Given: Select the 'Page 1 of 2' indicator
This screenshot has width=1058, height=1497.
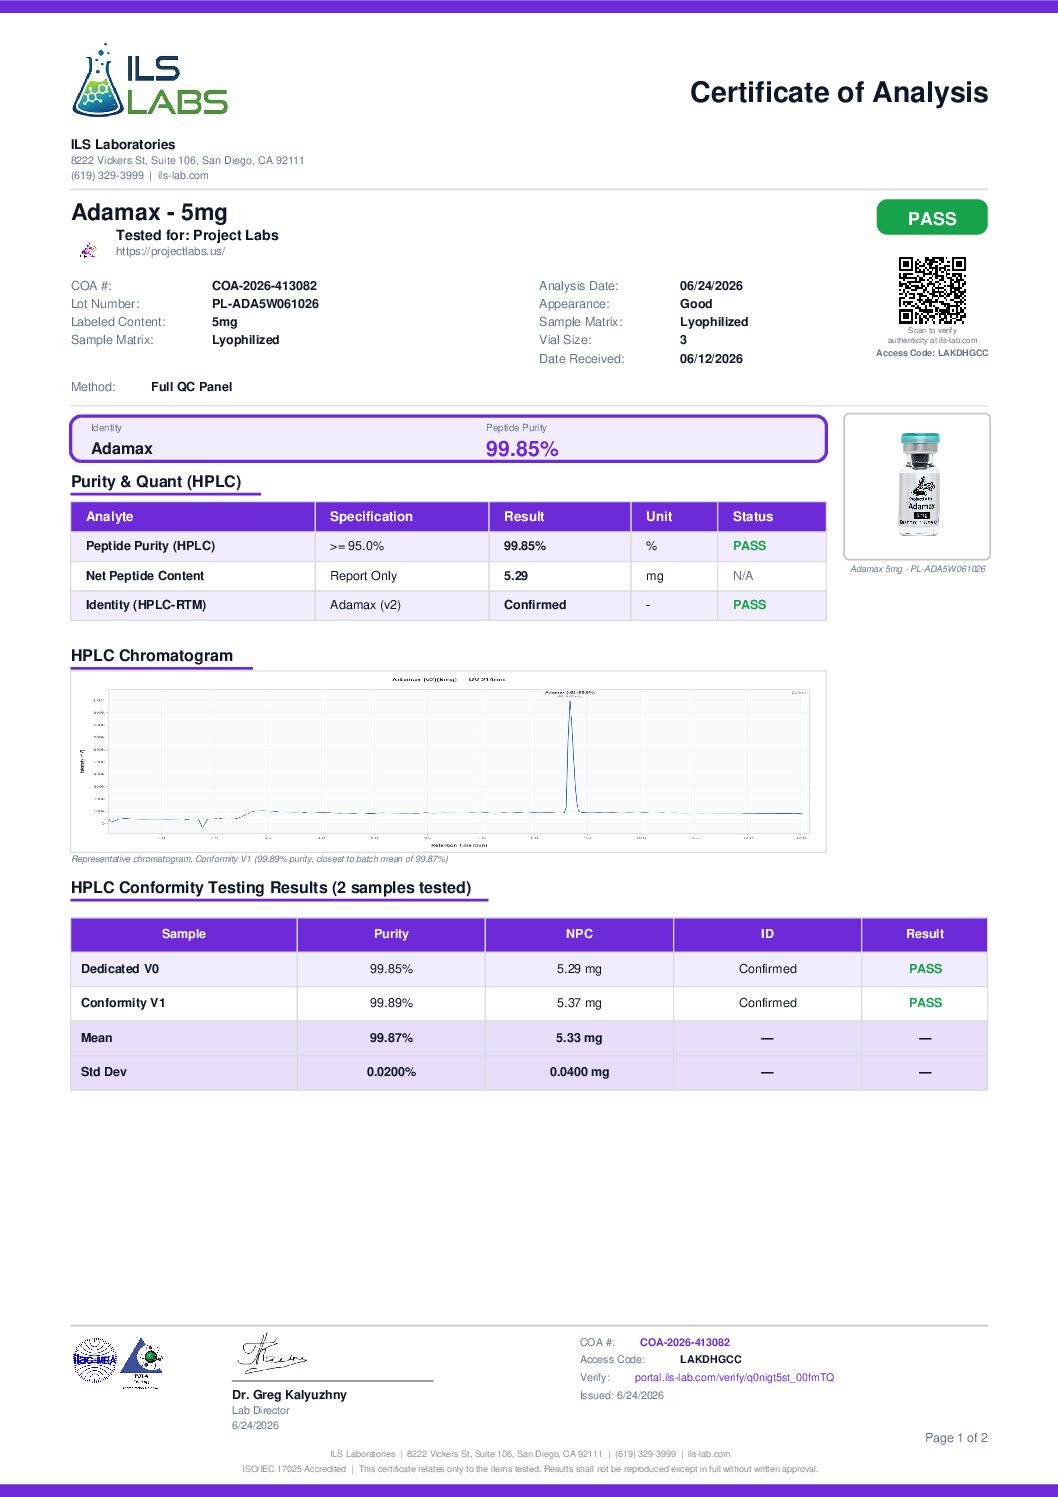Looking at the screenshot, I should (x=956, y=1438).
